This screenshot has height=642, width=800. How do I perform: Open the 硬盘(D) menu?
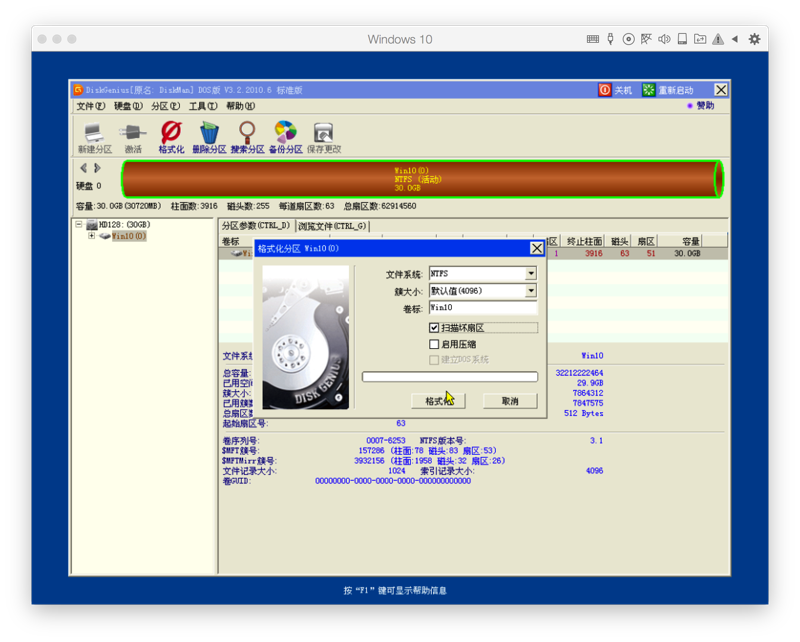[128, 106]
